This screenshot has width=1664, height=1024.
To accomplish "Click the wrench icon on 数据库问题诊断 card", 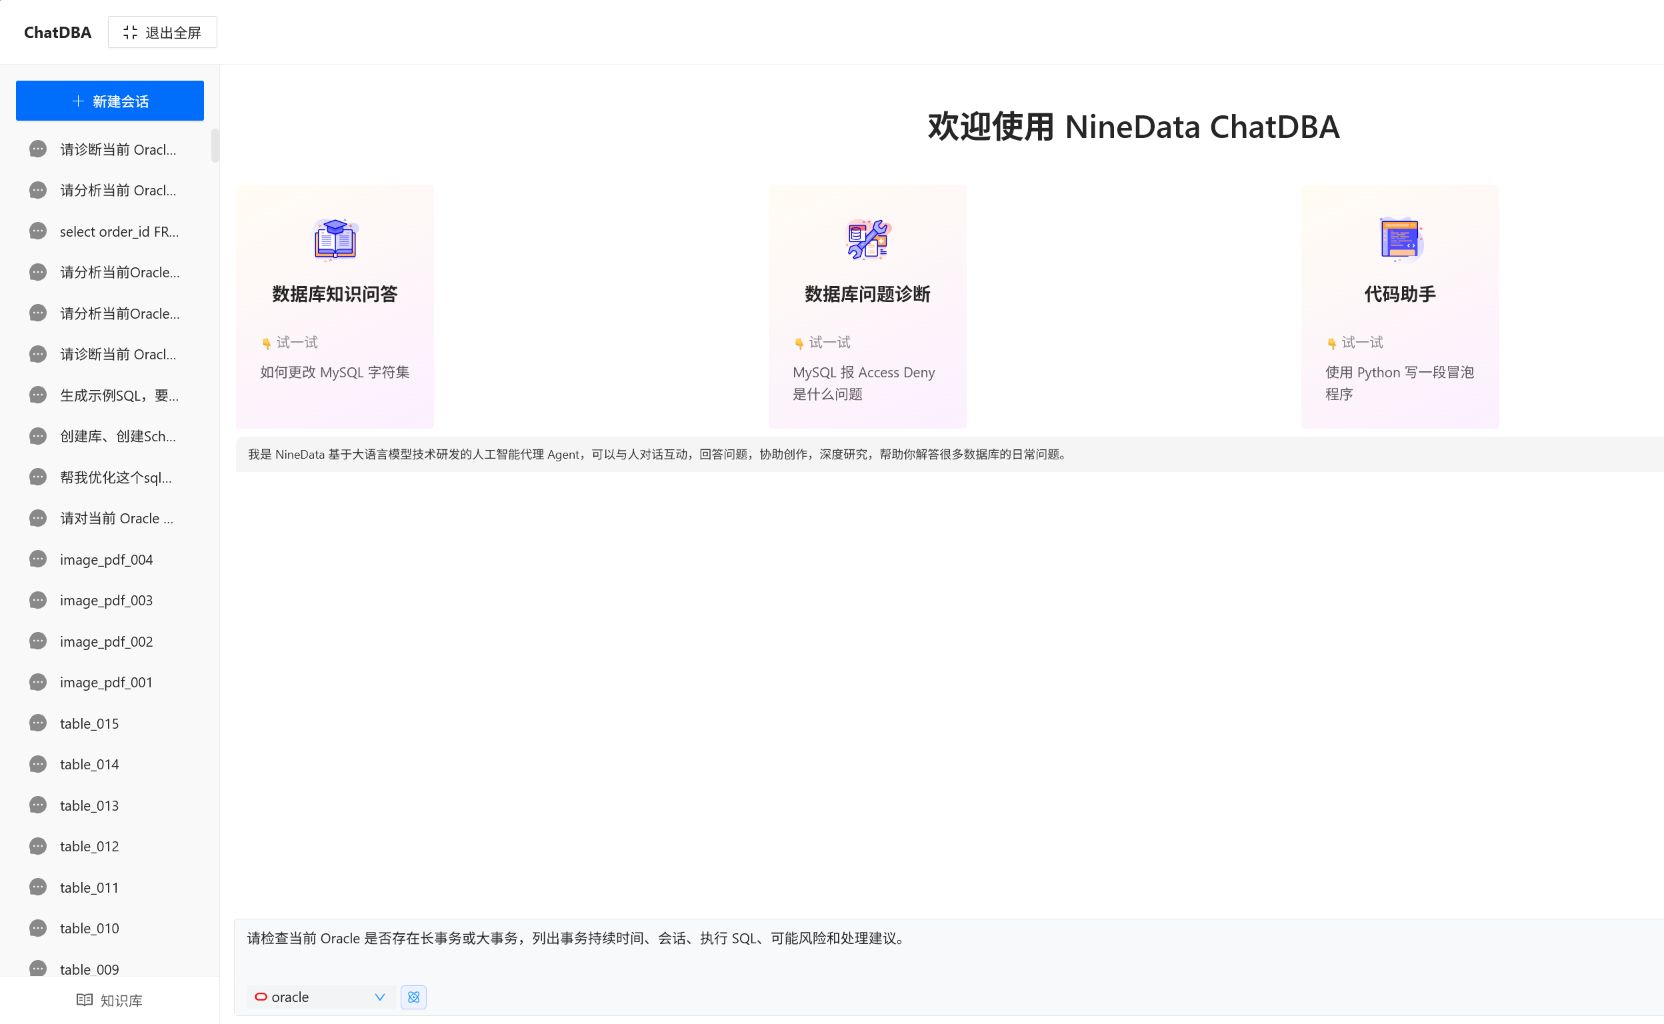I will click(x=868, y=239).
